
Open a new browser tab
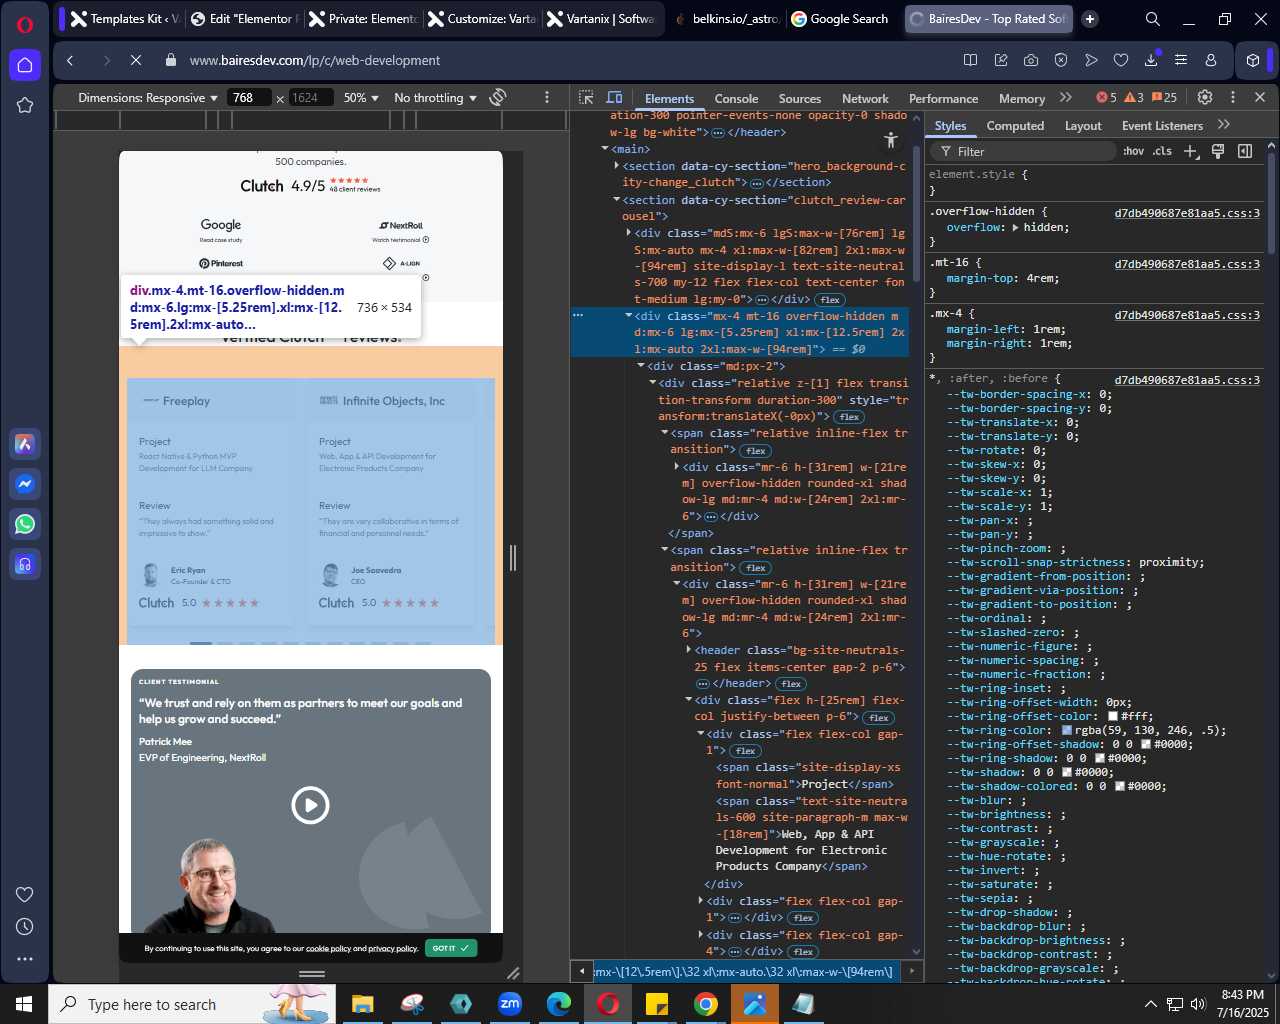click(1090, 19)
